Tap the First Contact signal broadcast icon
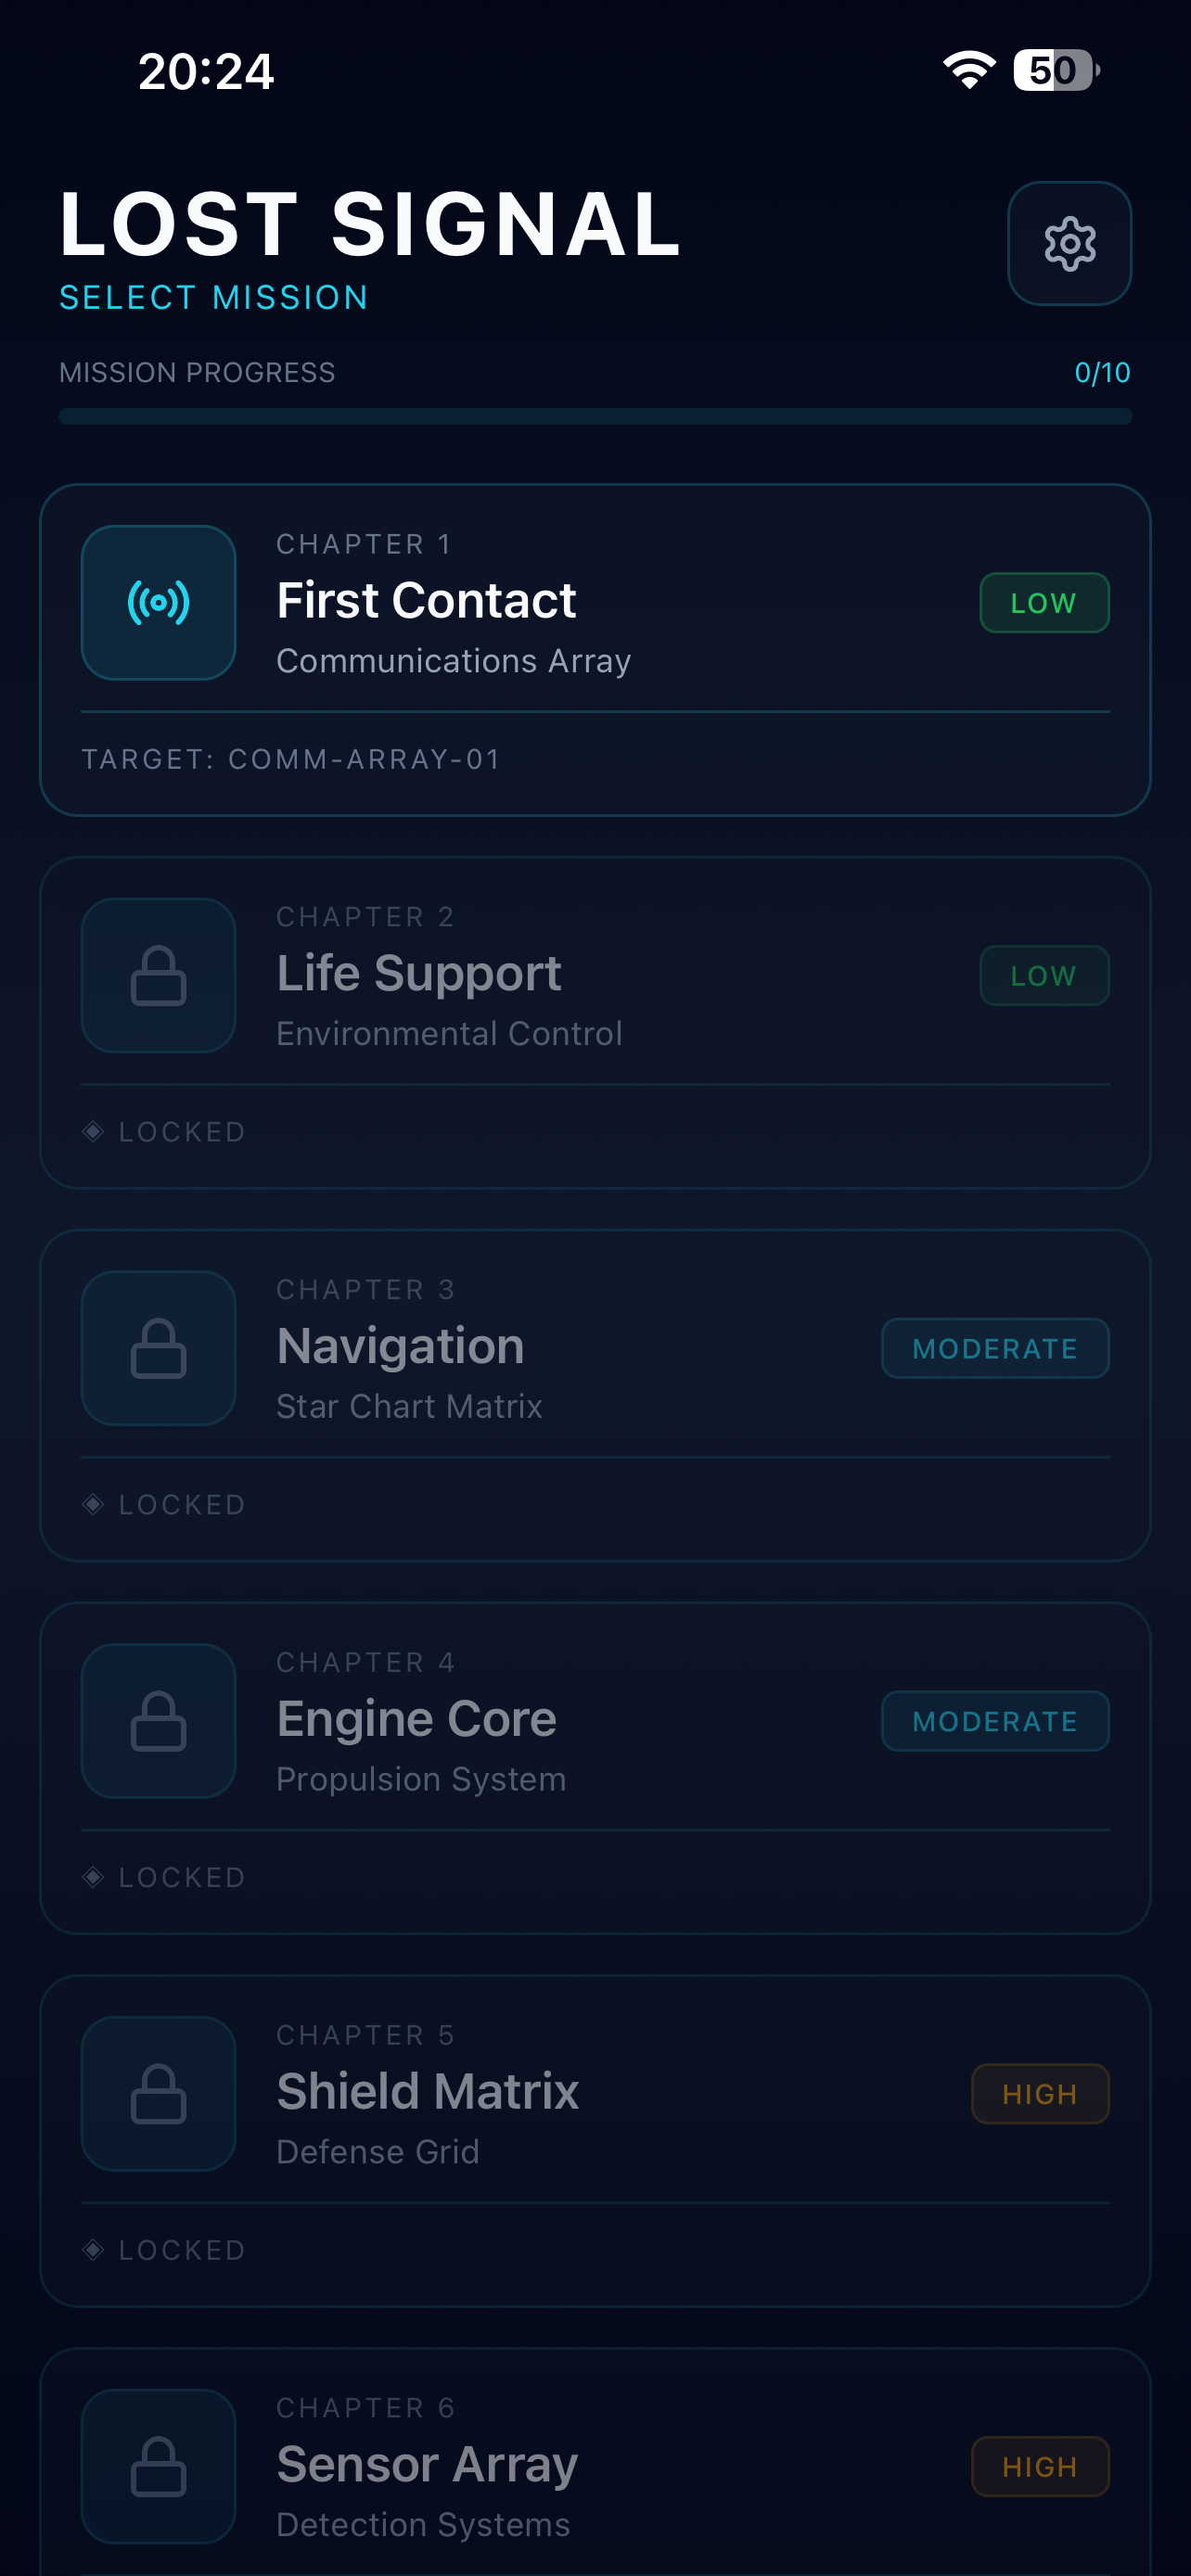The image size is (1191, 2576). 158,603
